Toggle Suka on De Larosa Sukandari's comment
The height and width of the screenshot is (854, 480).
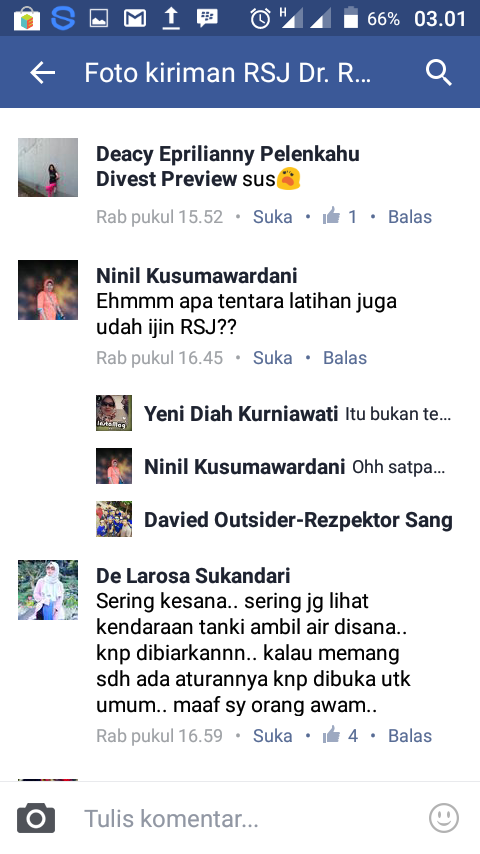tap(272, 736)
